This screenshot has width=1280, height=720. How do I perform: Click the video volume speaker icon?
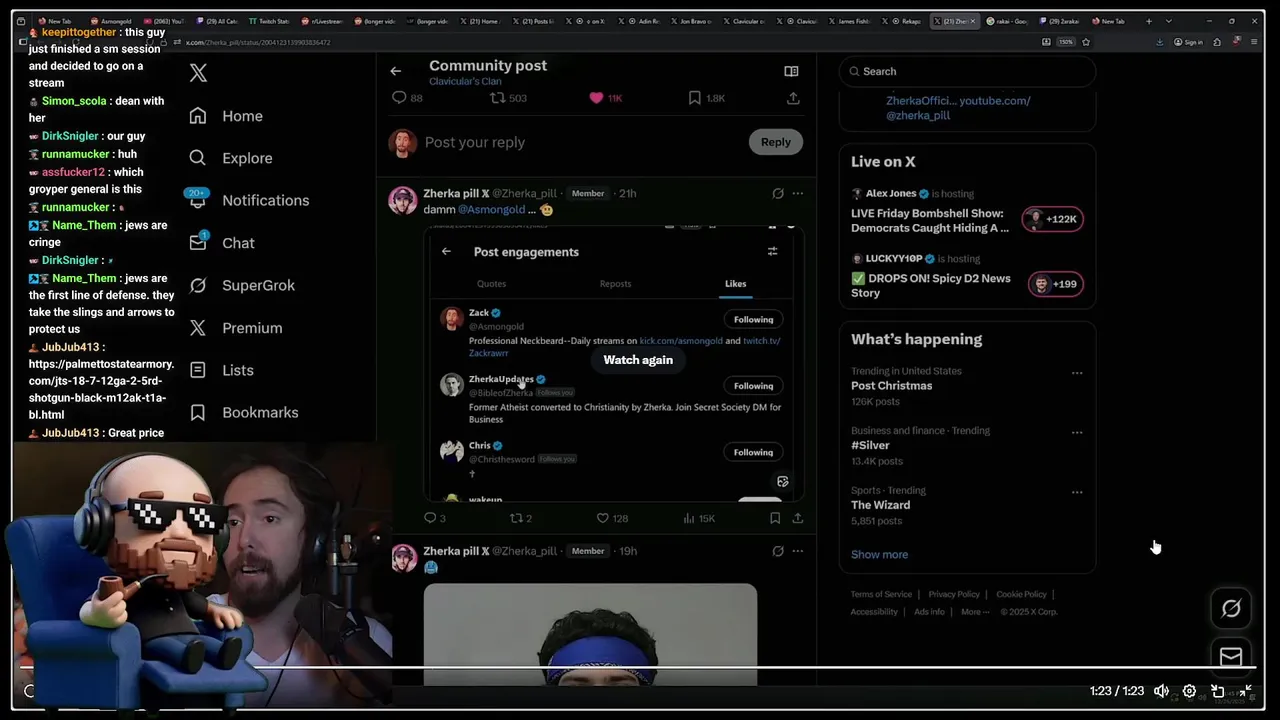point(1161,691)
